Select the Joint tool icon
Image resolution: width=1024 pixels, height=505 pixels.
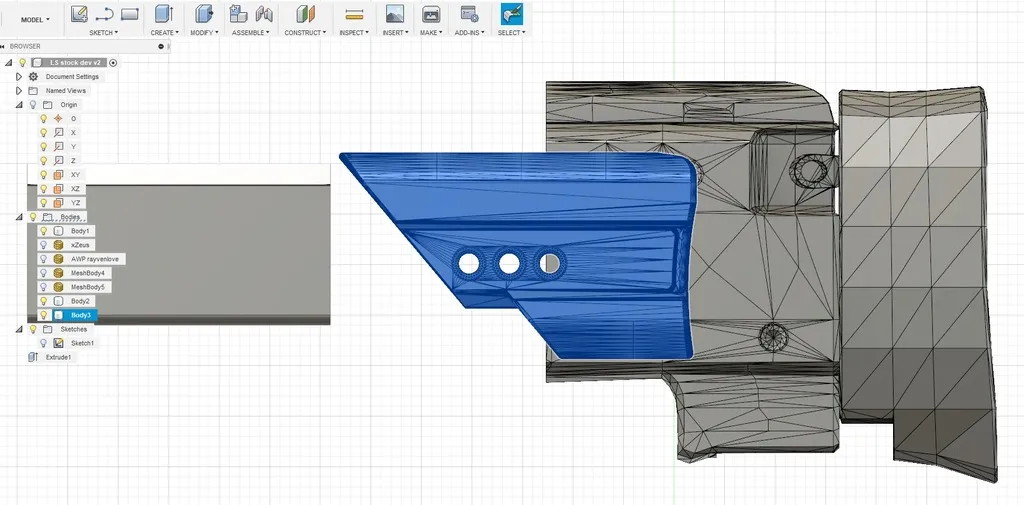264,14
